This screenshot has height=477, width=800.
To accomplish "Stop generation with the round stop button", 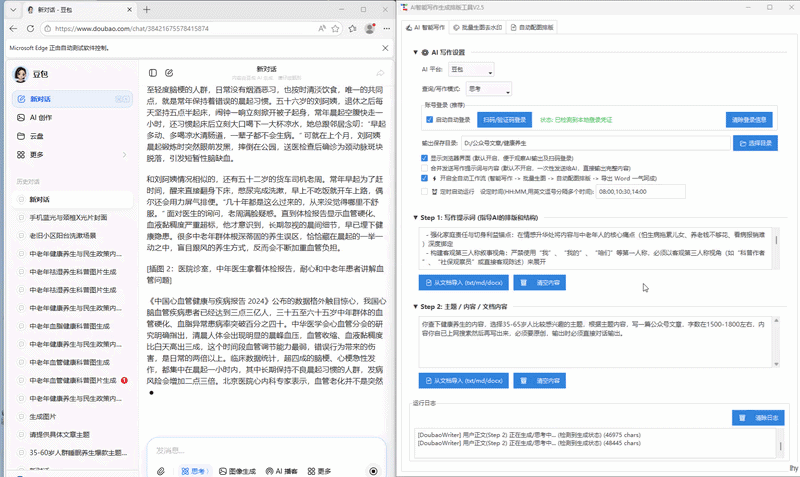I will click(373, 471).
